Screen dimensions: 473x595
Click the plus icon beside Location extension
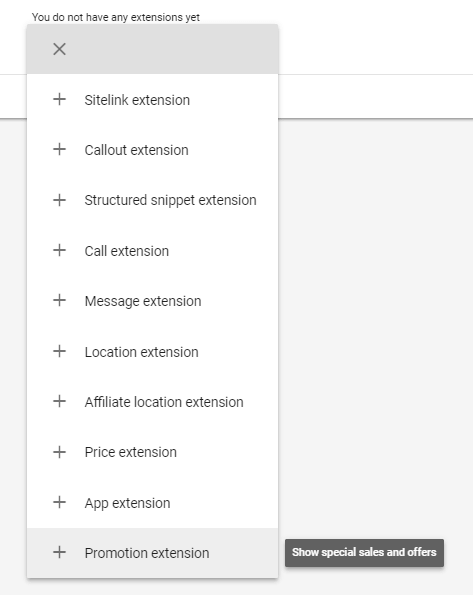click(x=59, y=351)
